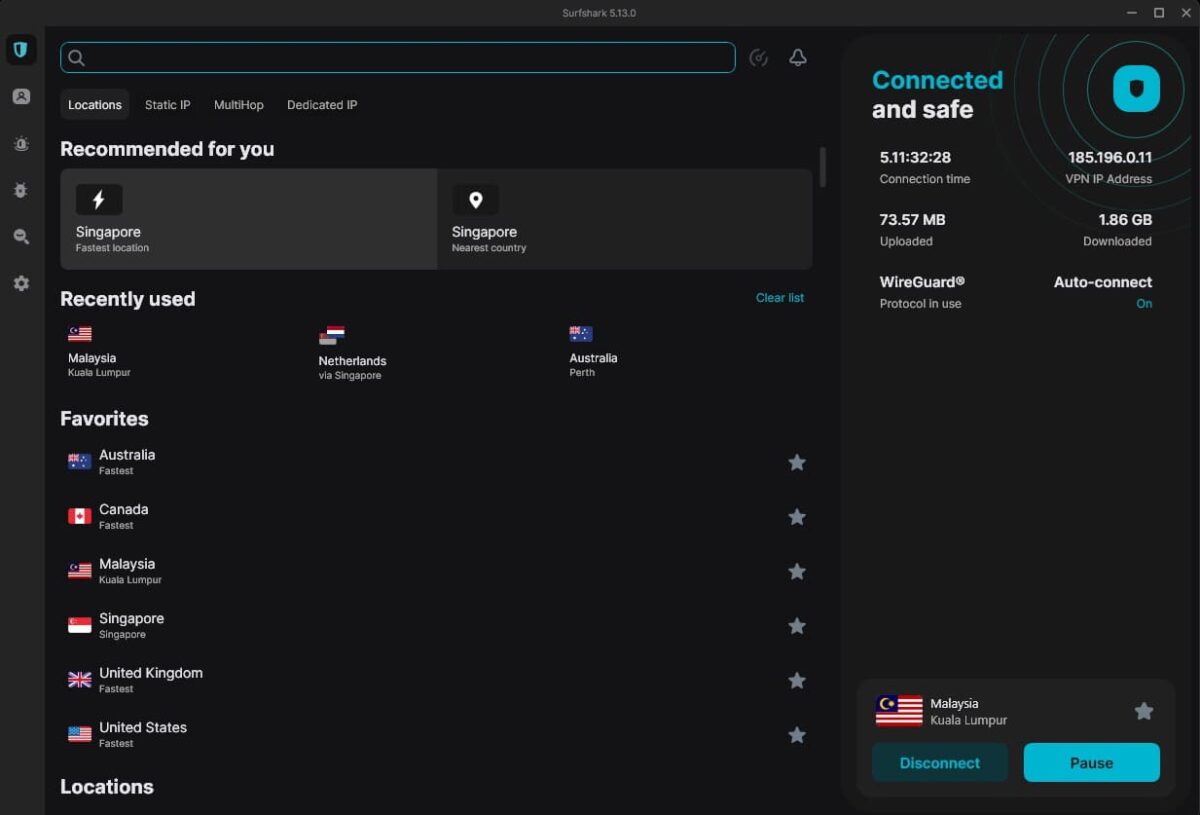This screenshot has width=1200, height=815.
Task: Open notifications bell icon
Action: (x=798, y=58)
